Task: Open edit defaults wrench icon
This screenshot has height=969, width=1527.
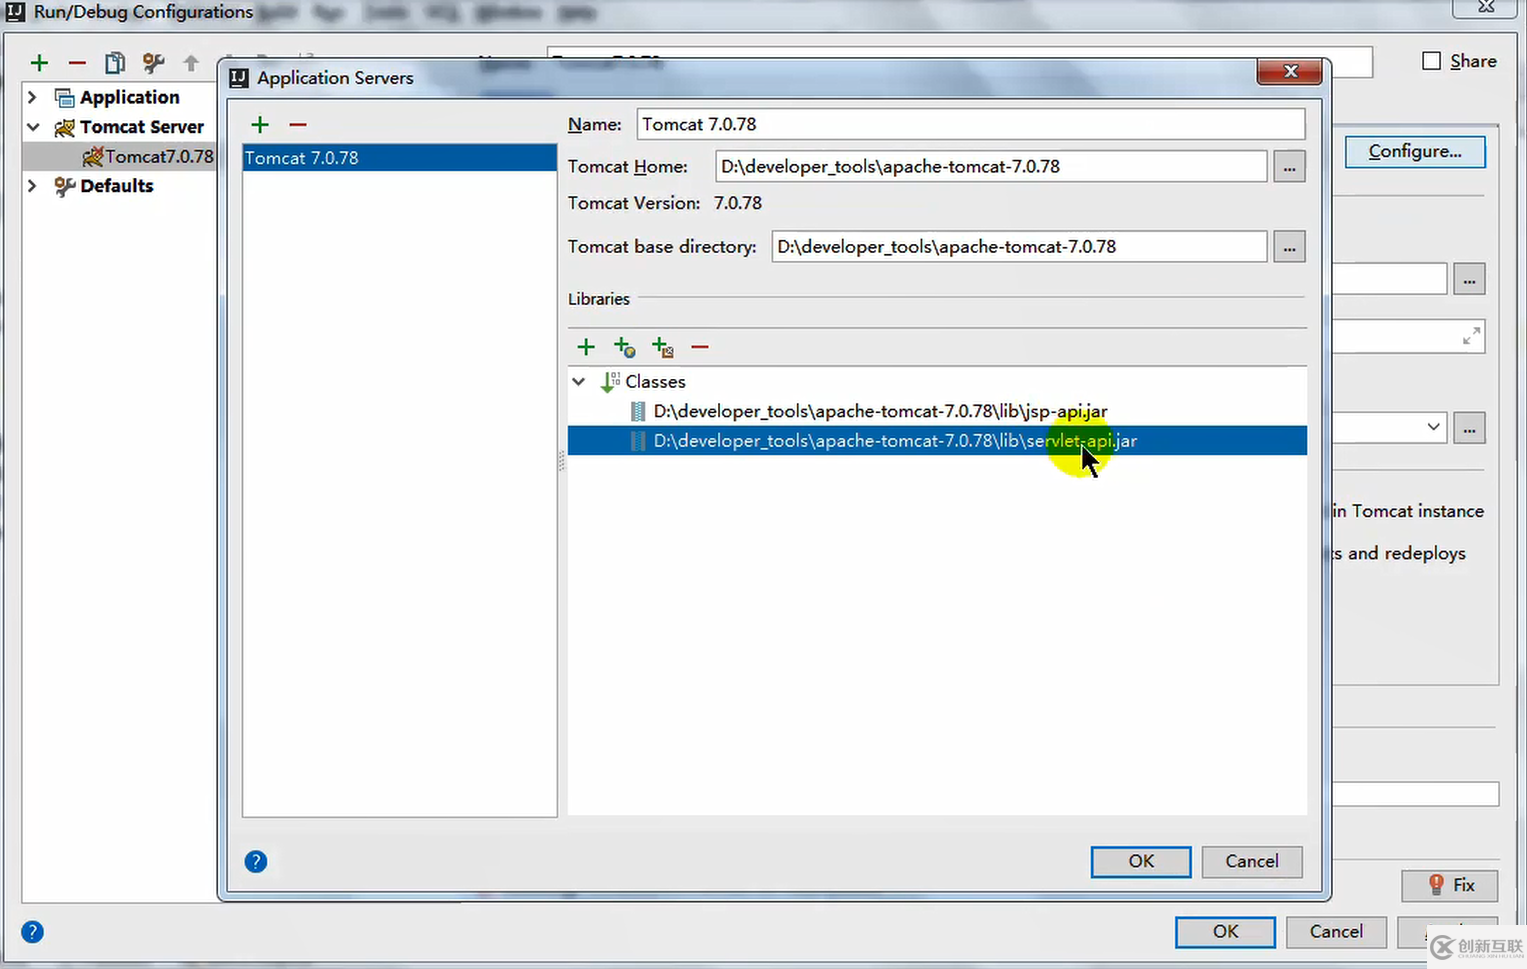Action: (x=153, y=63)
